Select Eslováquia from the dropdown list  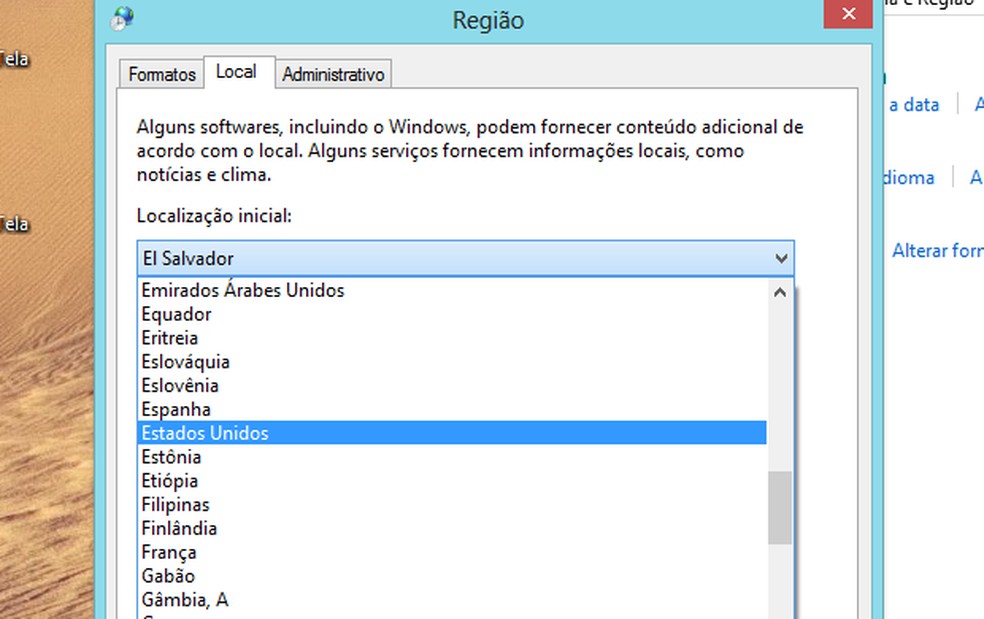452,362
